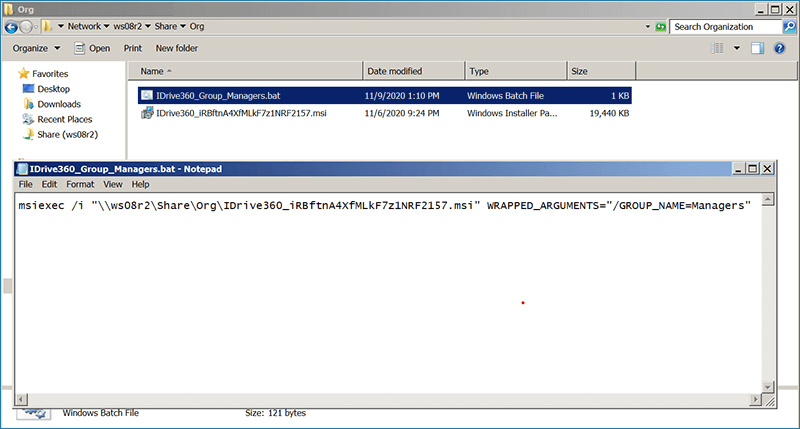Close the Notepad window
800x429 pixels.
[767, 168]
